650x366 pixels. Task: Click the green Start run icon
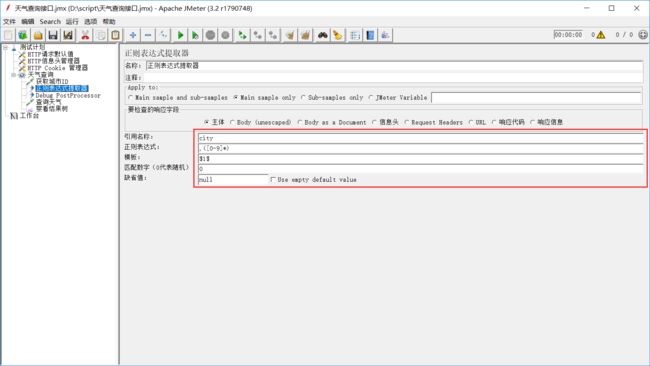[180, 35]
